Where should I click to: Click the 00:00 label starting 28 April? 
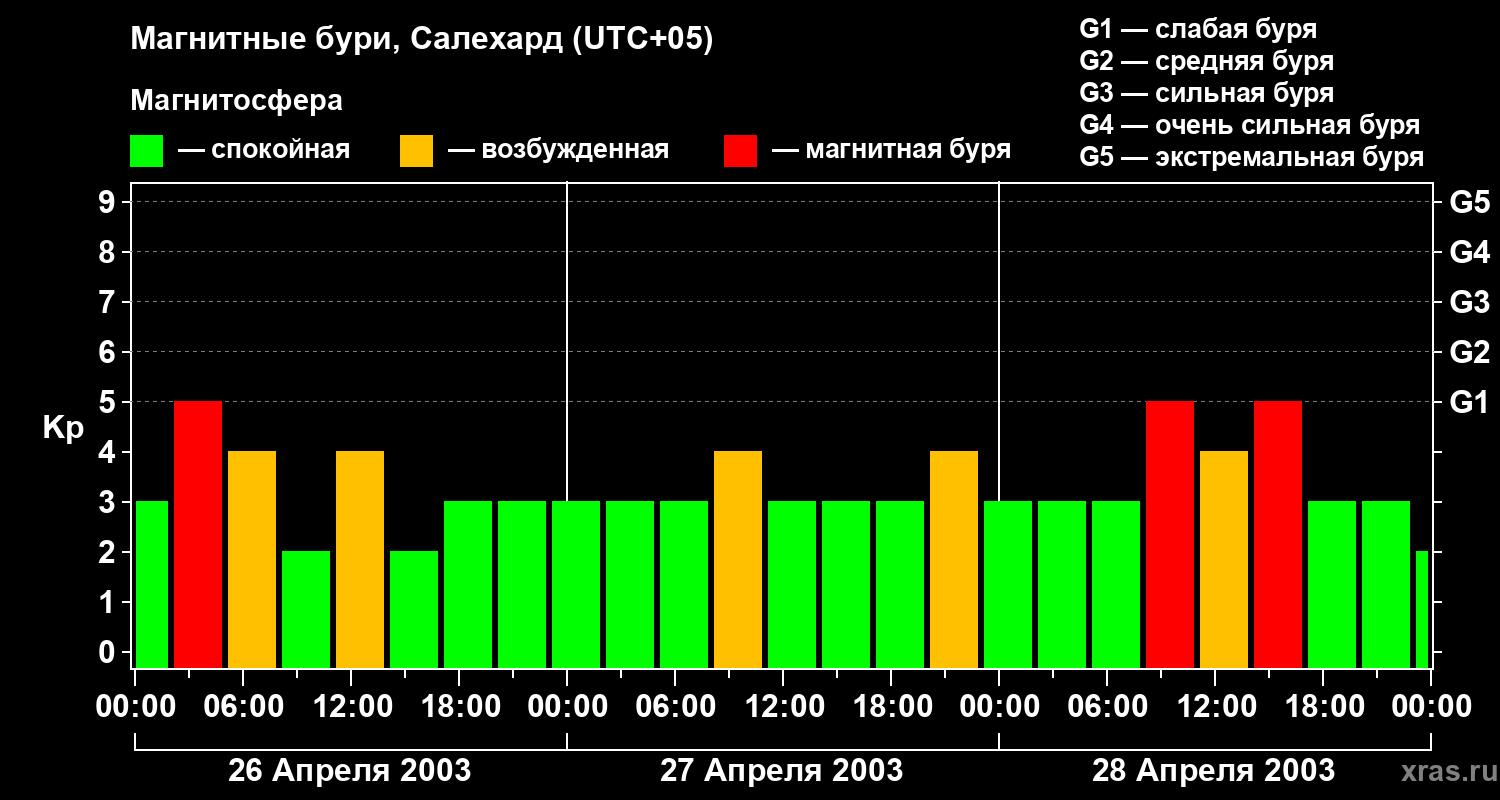[1000, 706]
